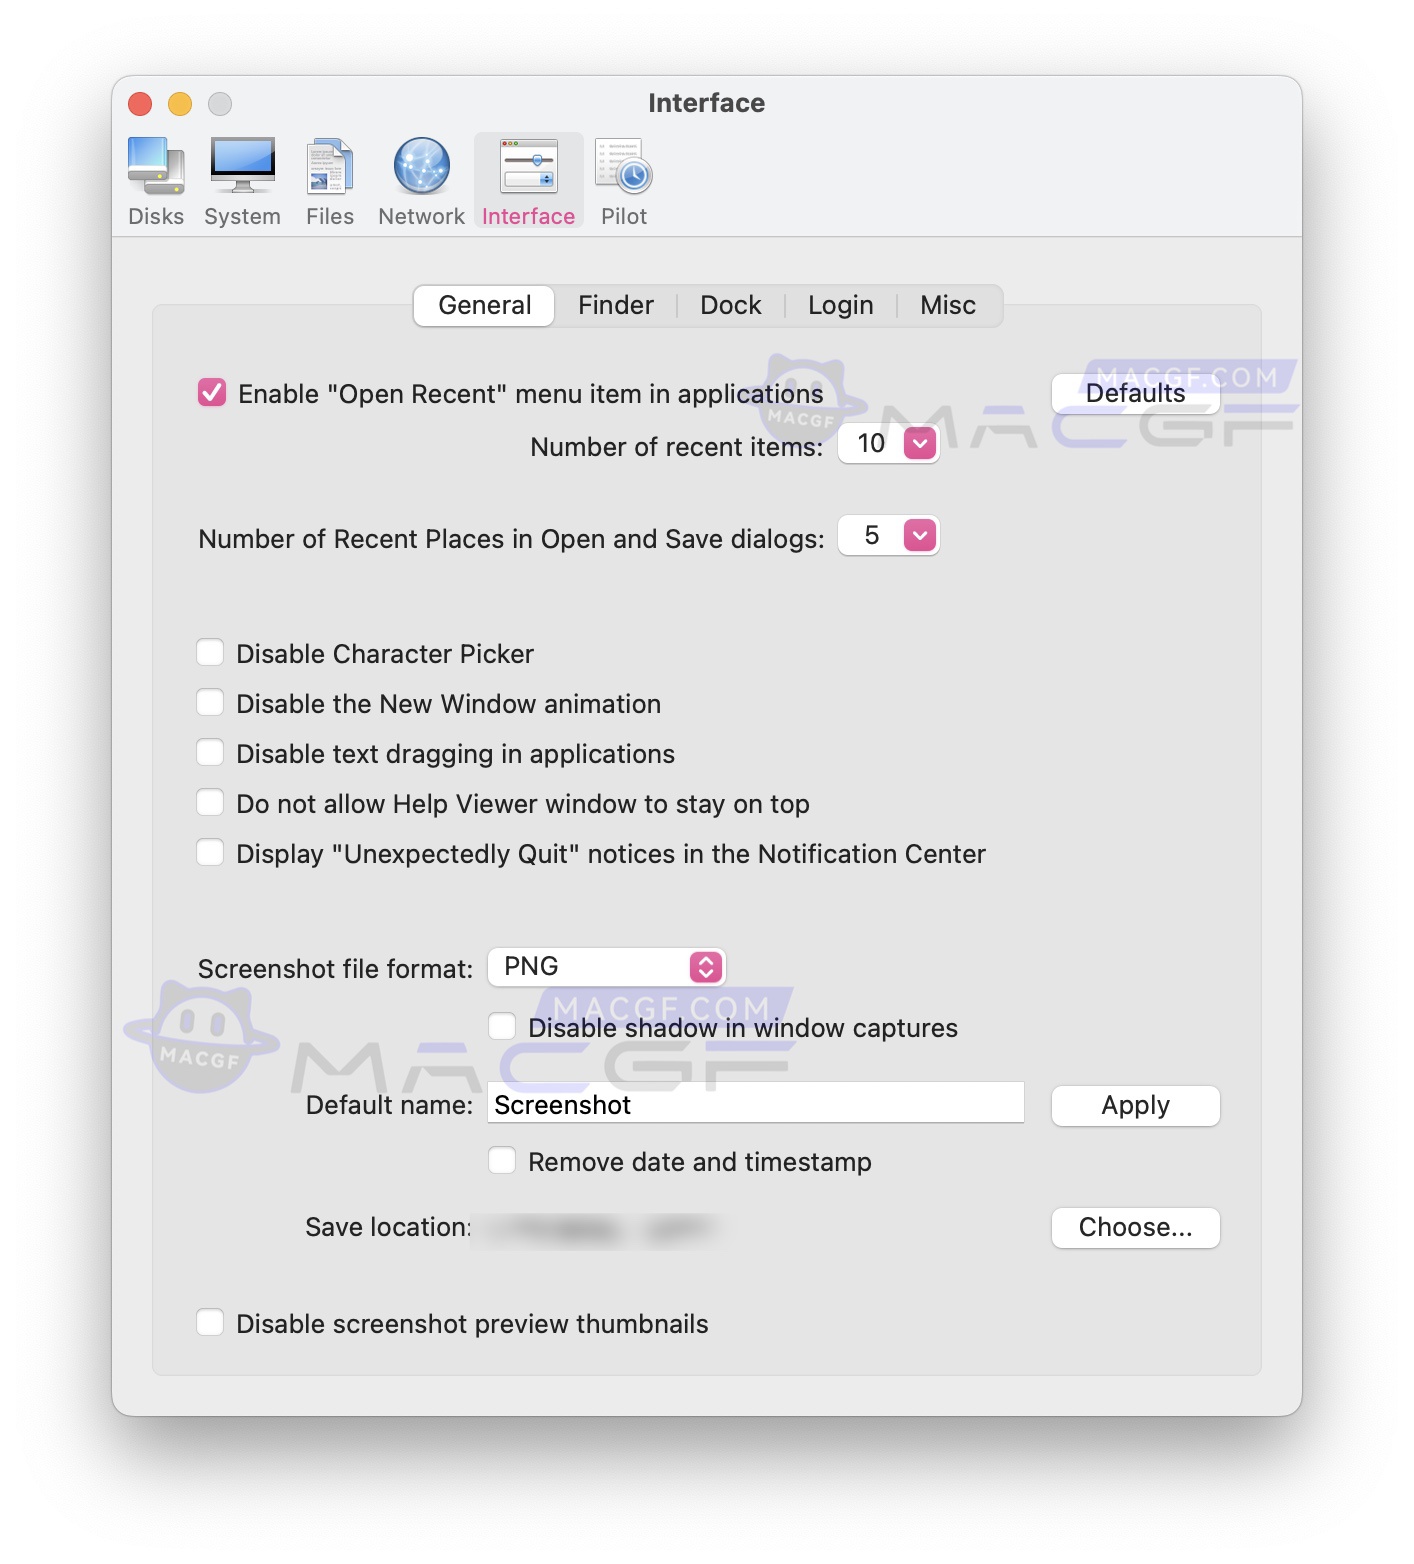Select the Misc tab
This screenshot has width=1414, height=1564.
947,305
